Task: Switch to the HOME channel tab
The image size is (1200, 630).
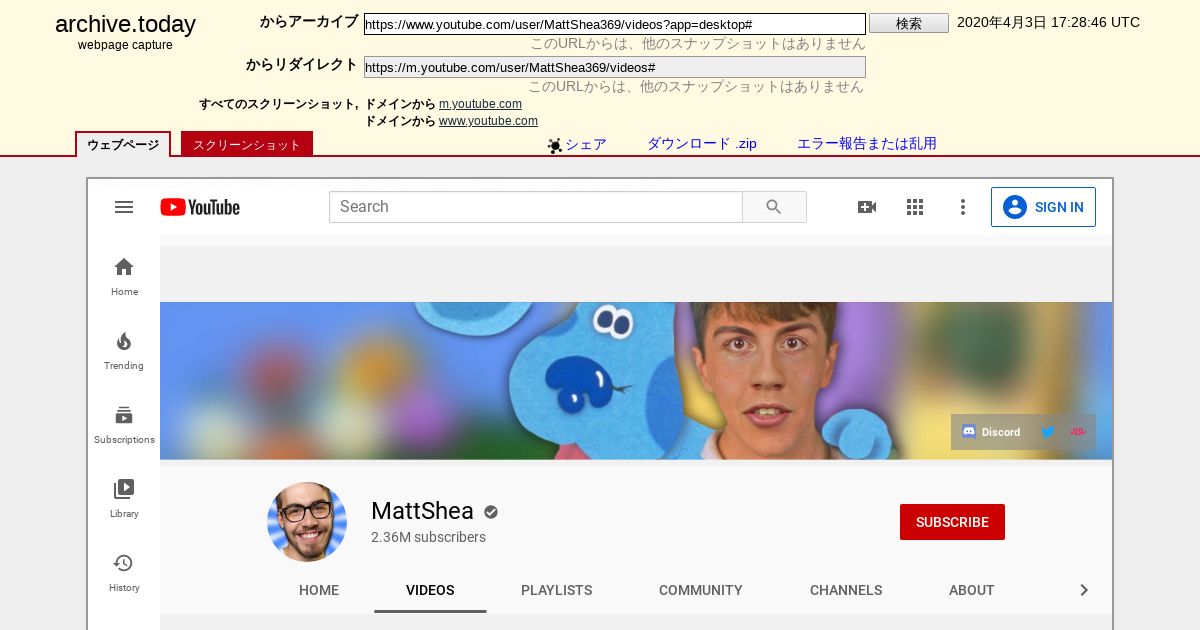Action: pyautogui.click(x=319, y=590)
